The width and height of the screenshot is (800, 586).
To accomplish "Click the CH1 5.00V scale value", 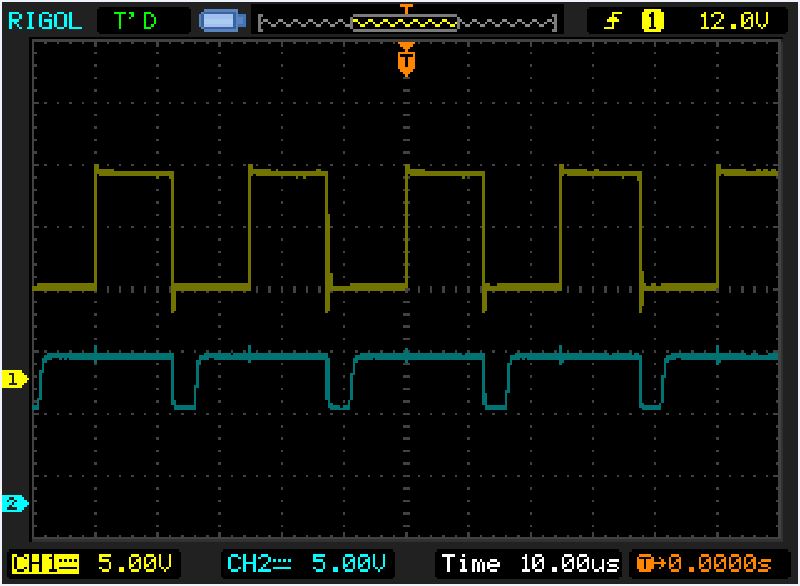I will 135,564.
